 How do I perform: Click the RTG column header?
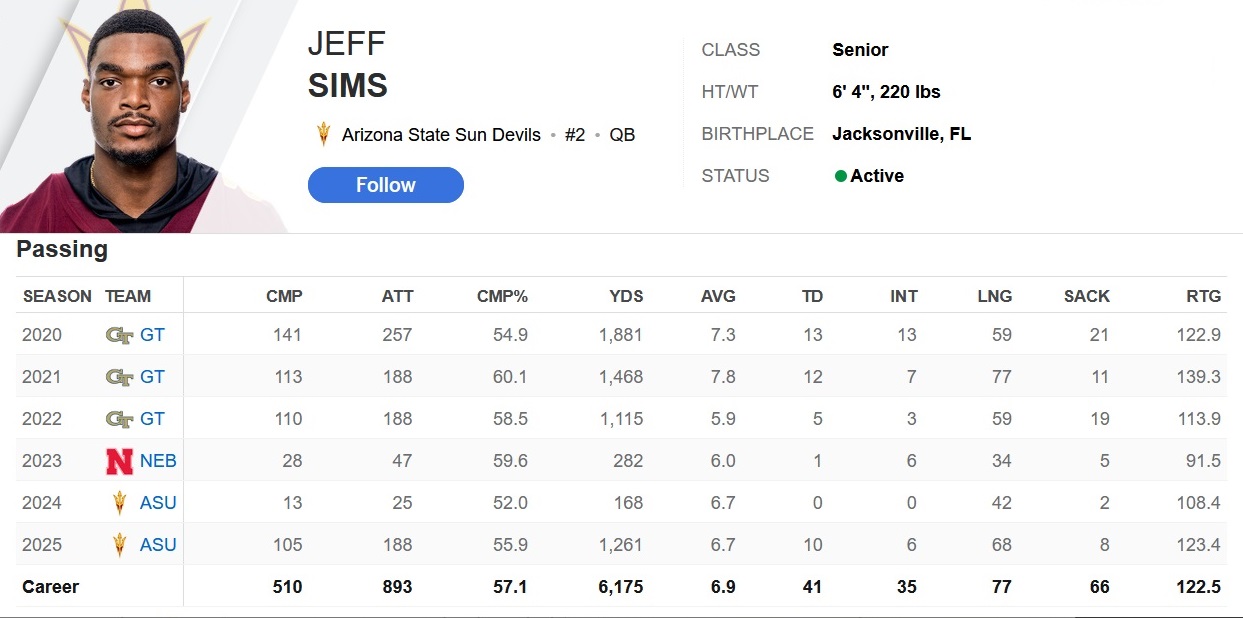point(1203,296)
